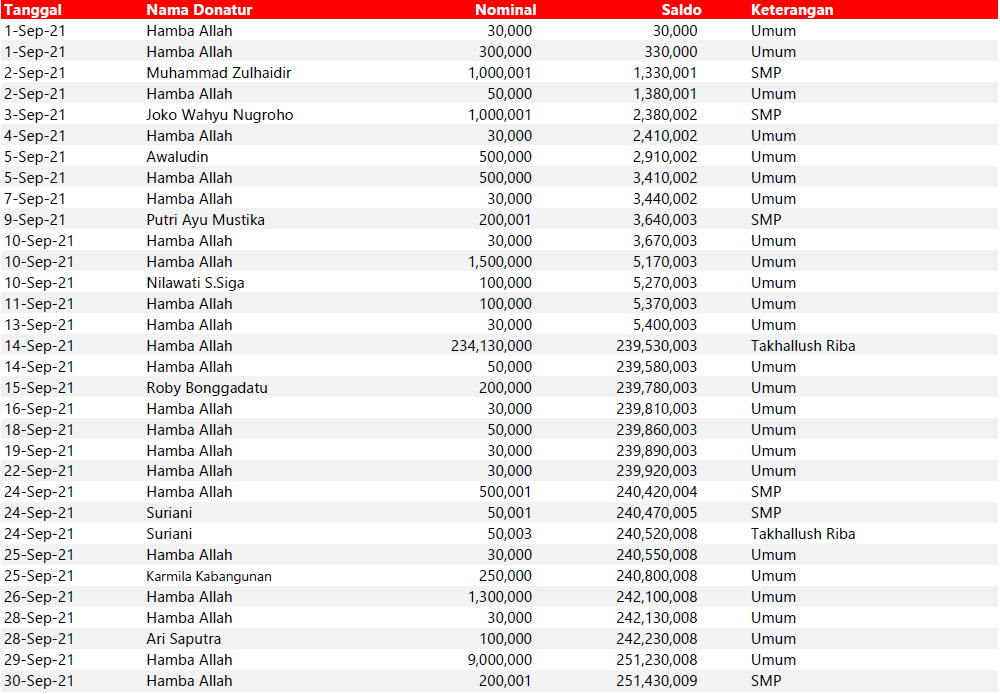The image size is (1000, 694).
Task: Click the 9,000,000 nominal cell
Action: point(500,660)
